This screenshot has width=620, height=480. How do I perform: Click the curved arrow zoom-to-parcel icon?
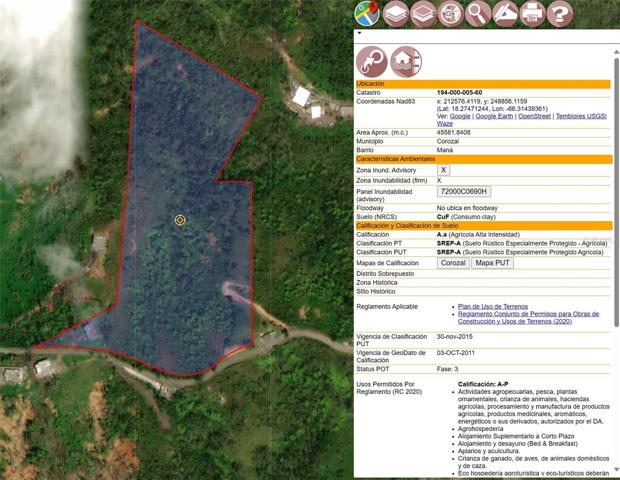point(372,62)
